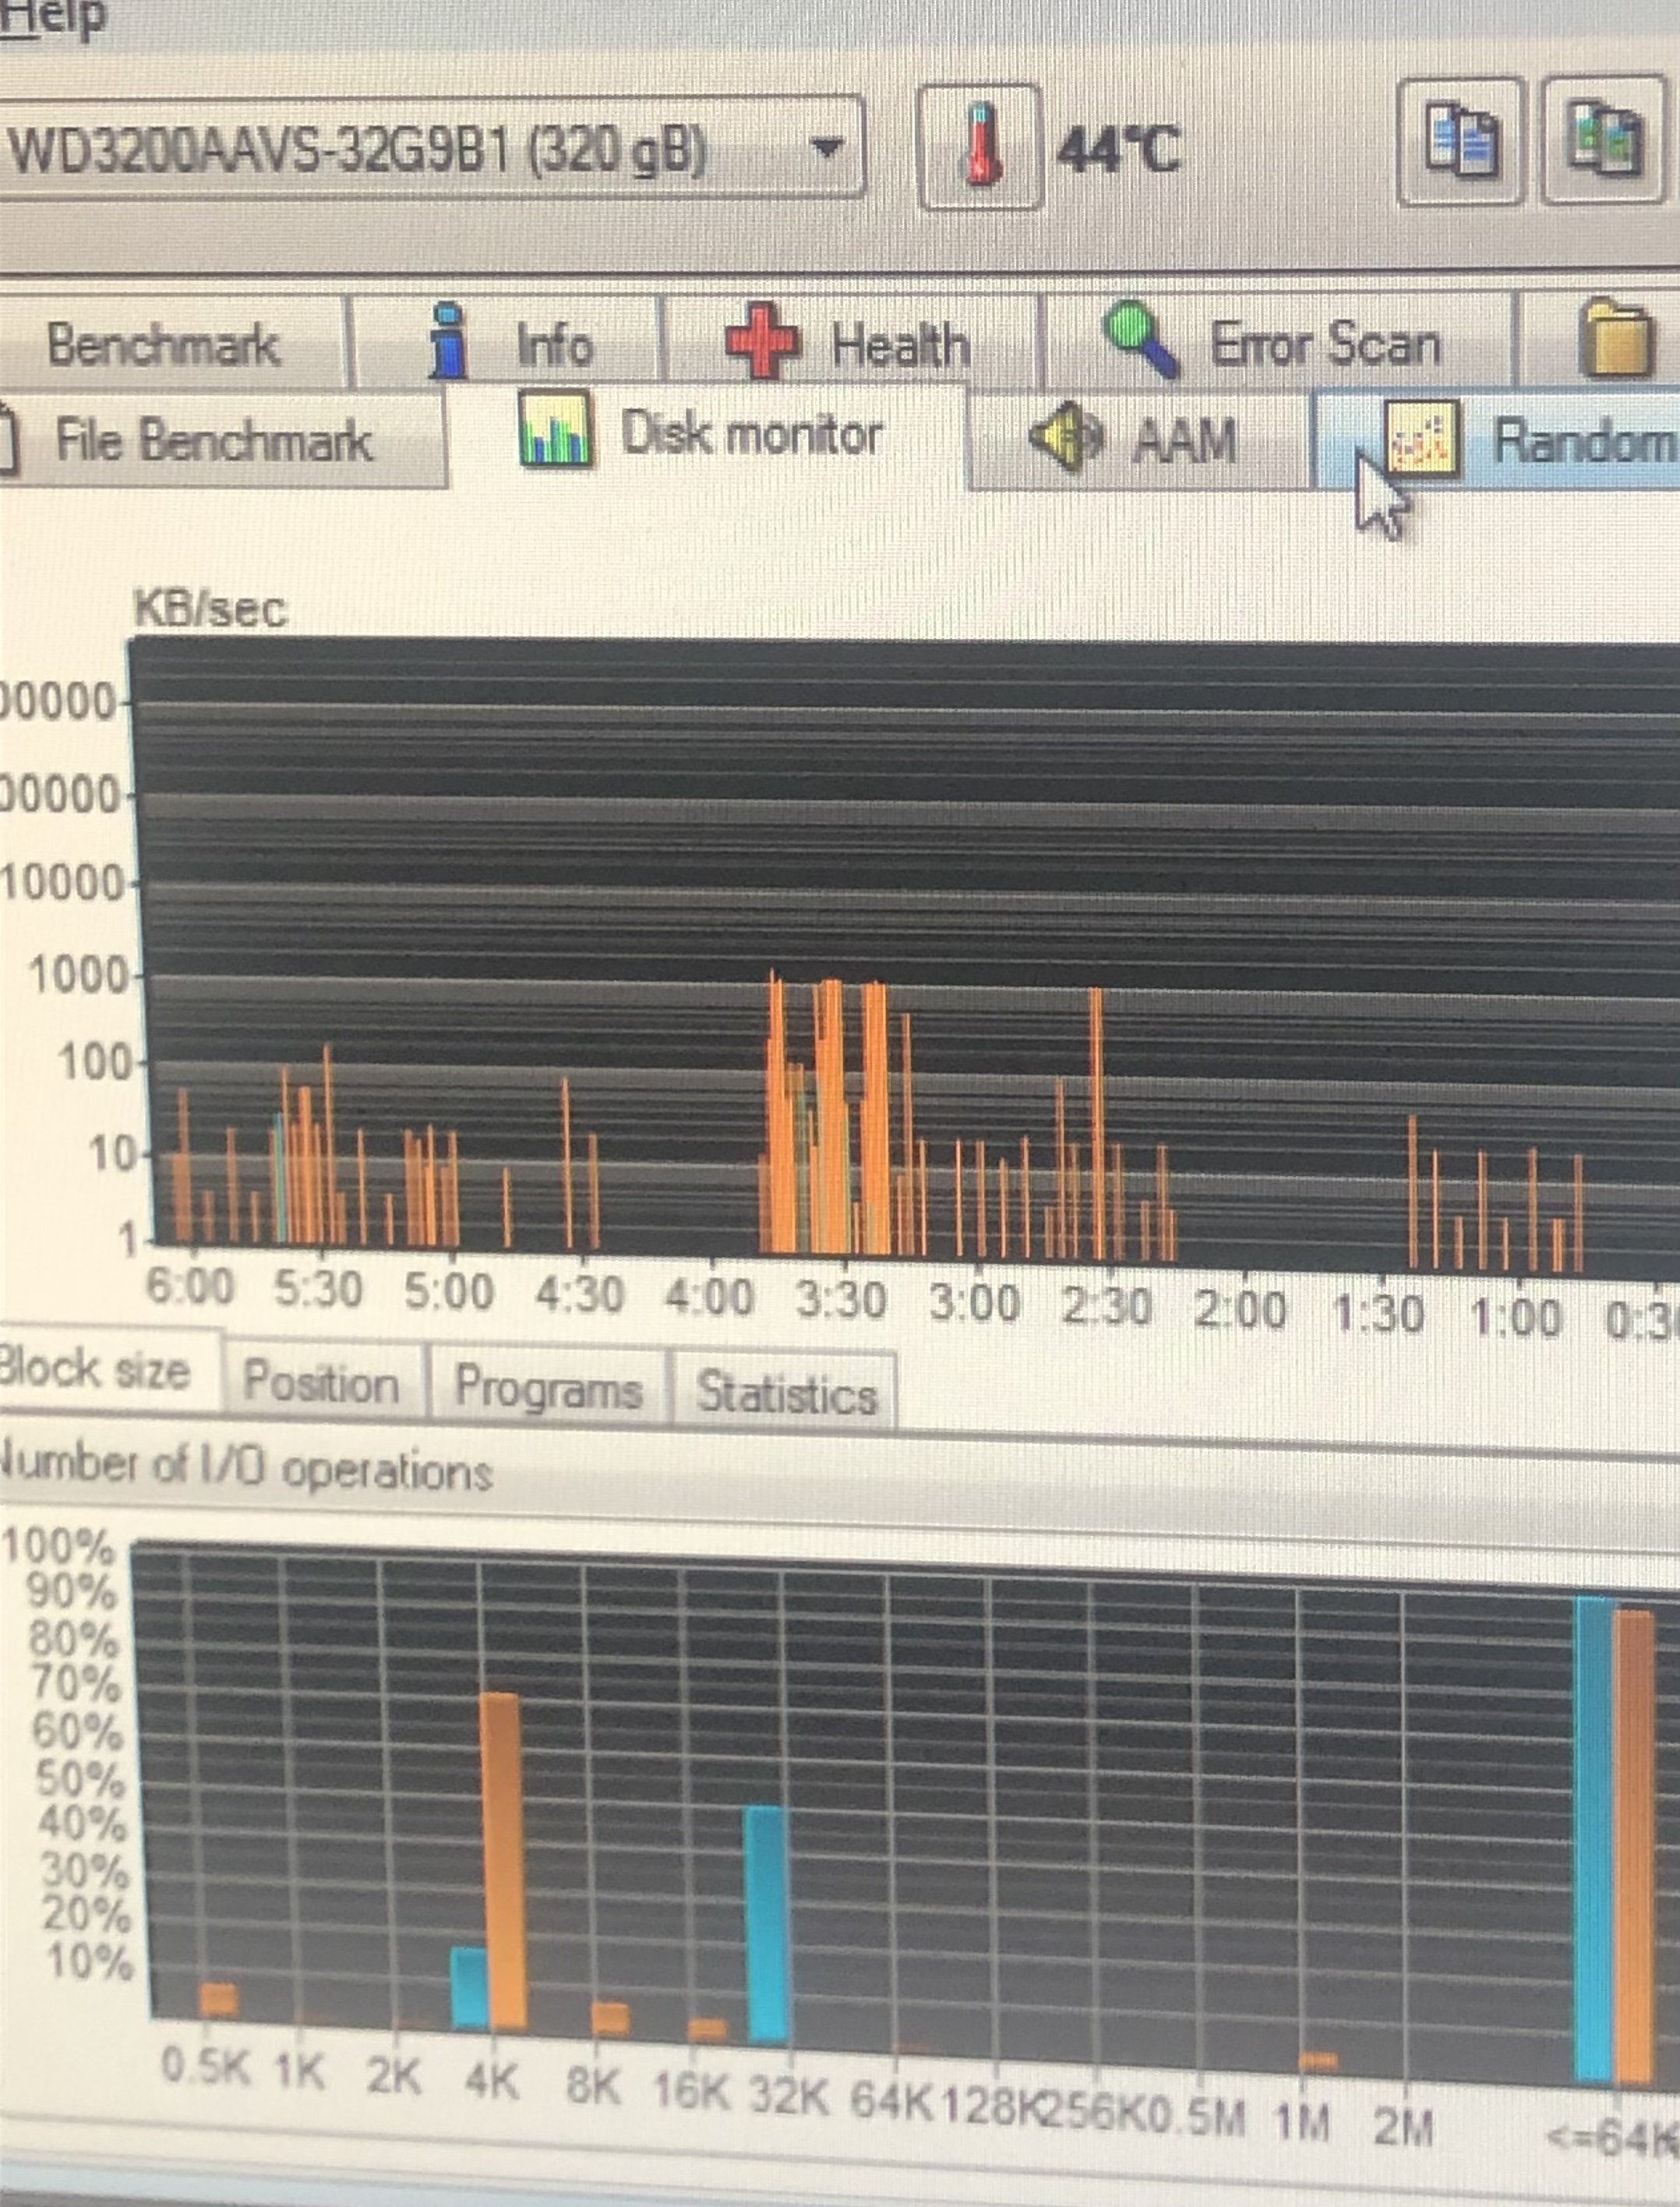Click the red cross Health icon
The image size is (1680, 2207).
[762, 340]
